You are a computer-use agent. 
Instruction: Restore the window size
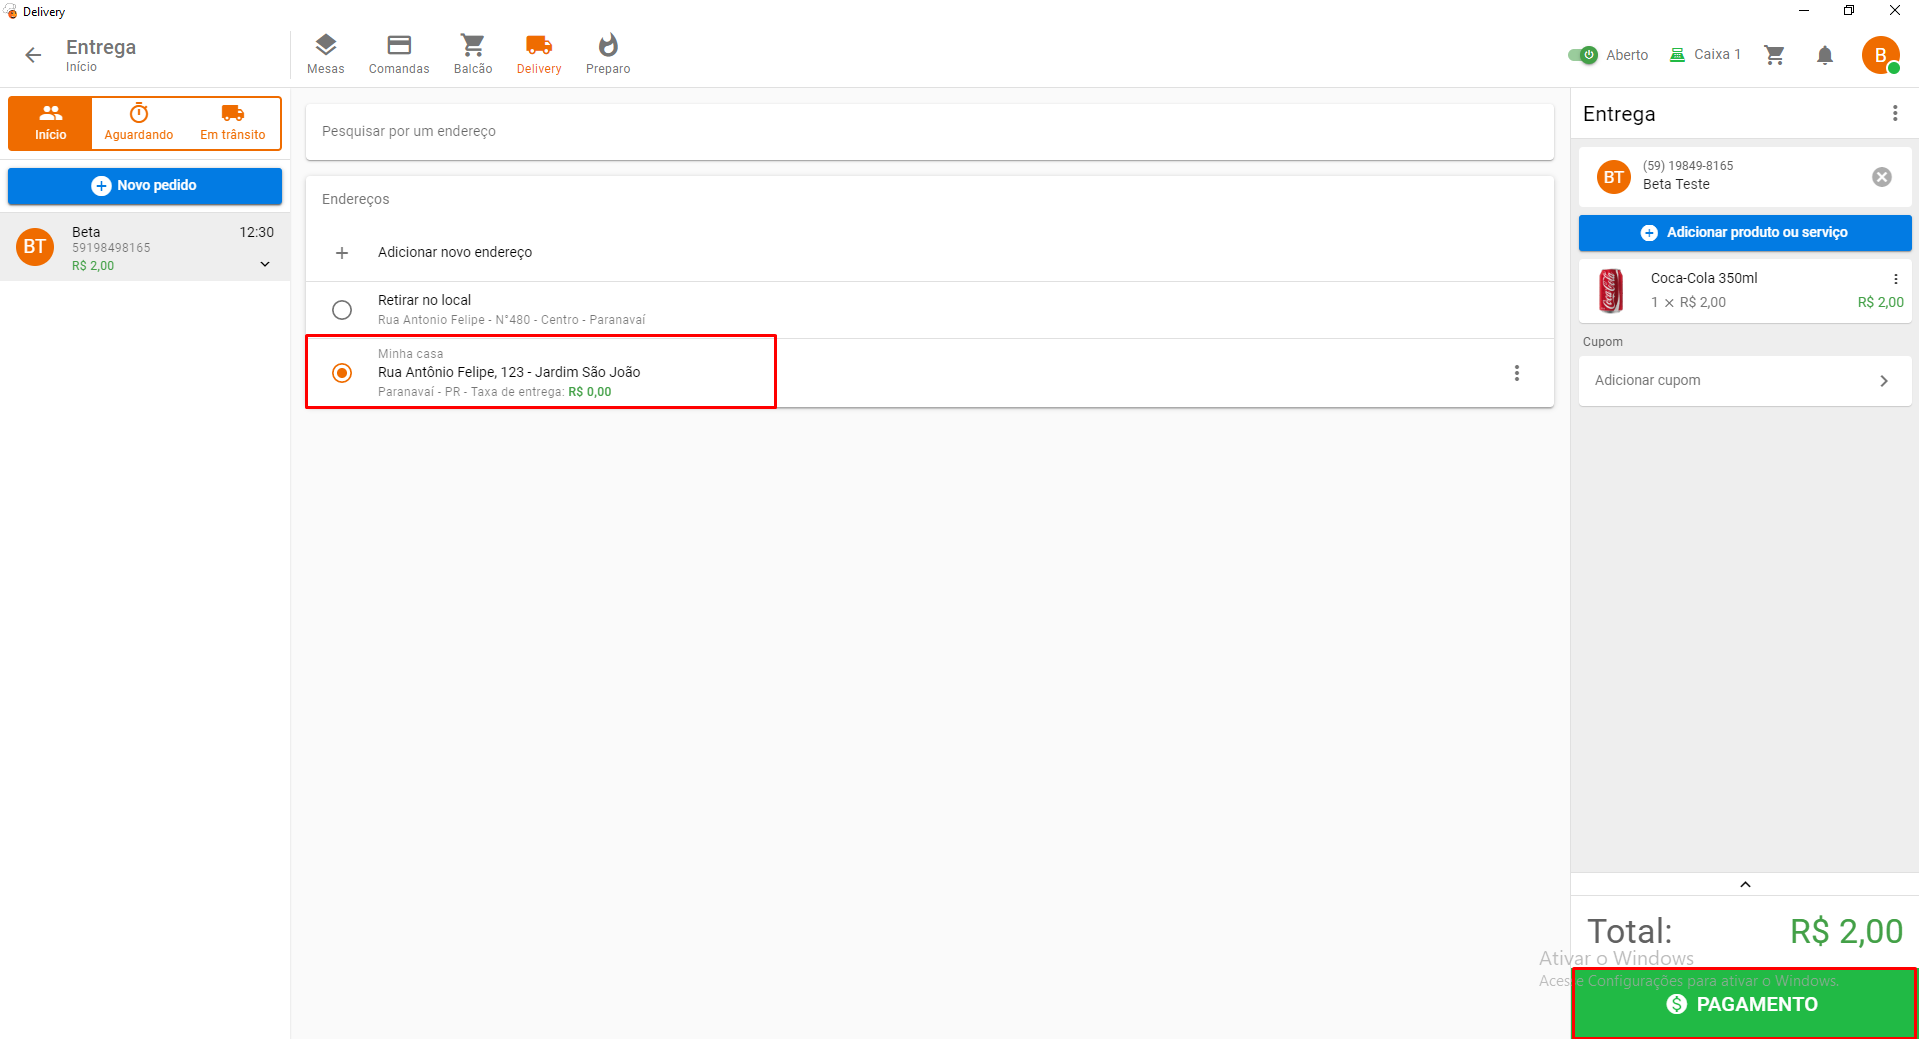click(1849, 11)
